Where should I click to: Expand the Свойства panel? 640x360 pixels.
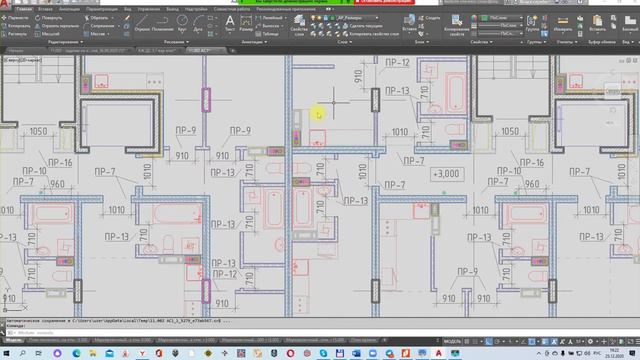point(481,42)
